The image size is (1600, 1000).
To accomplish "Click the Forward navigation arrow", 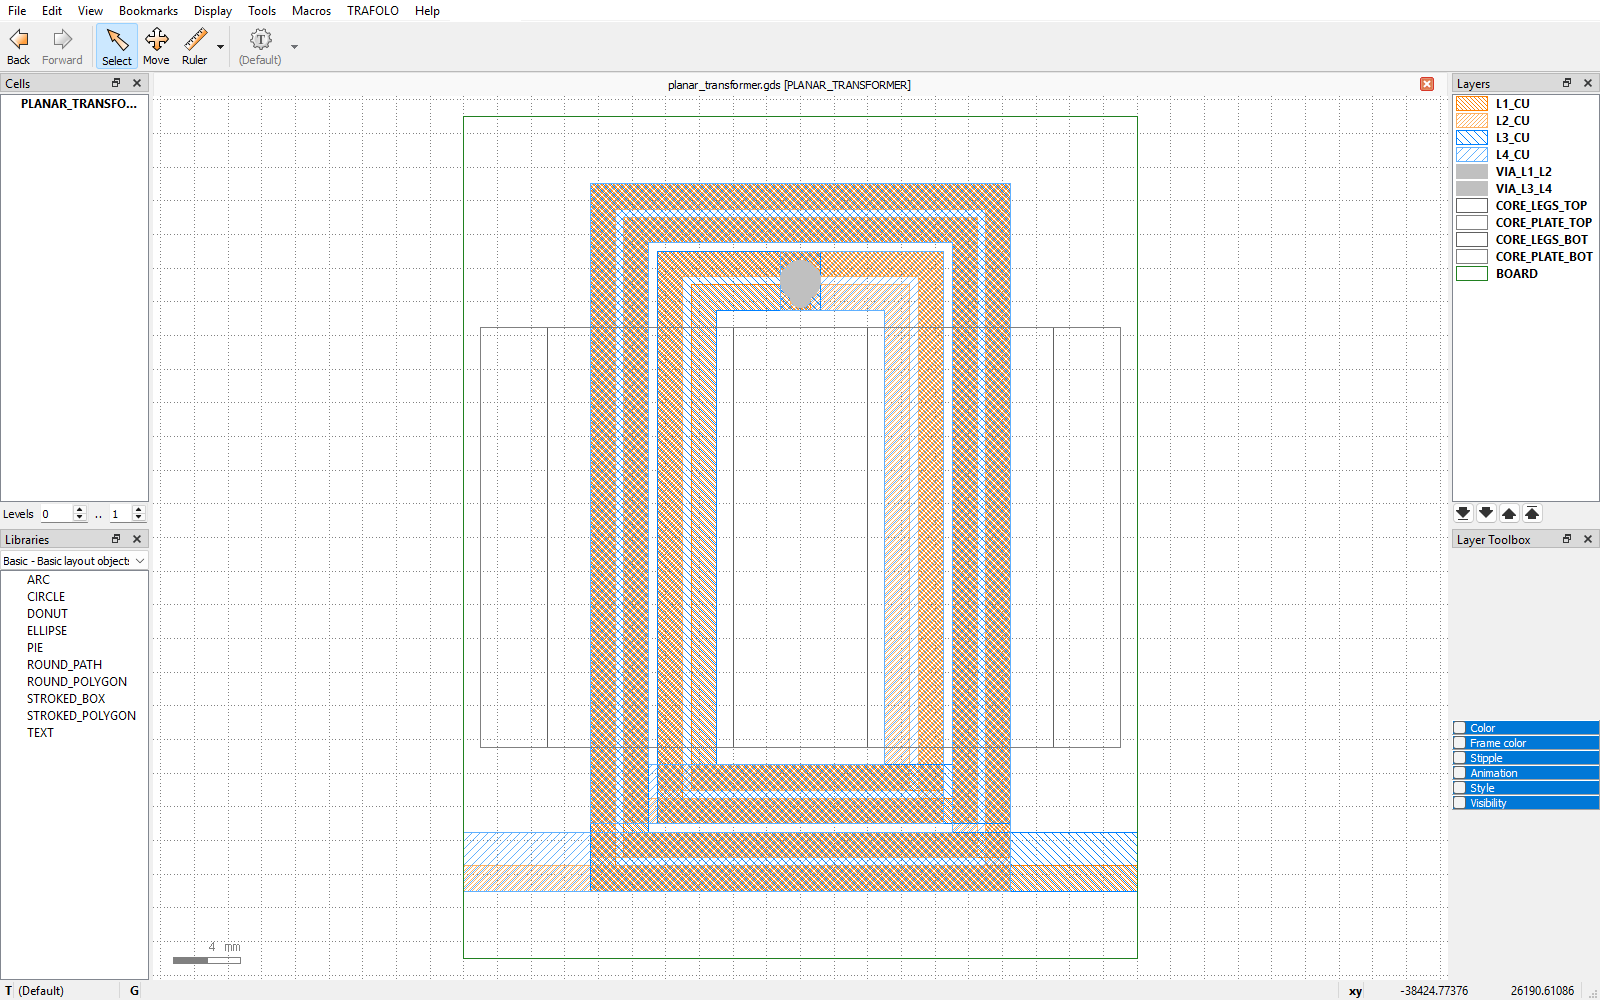I will pyautogui.click(x=62, y=47).
